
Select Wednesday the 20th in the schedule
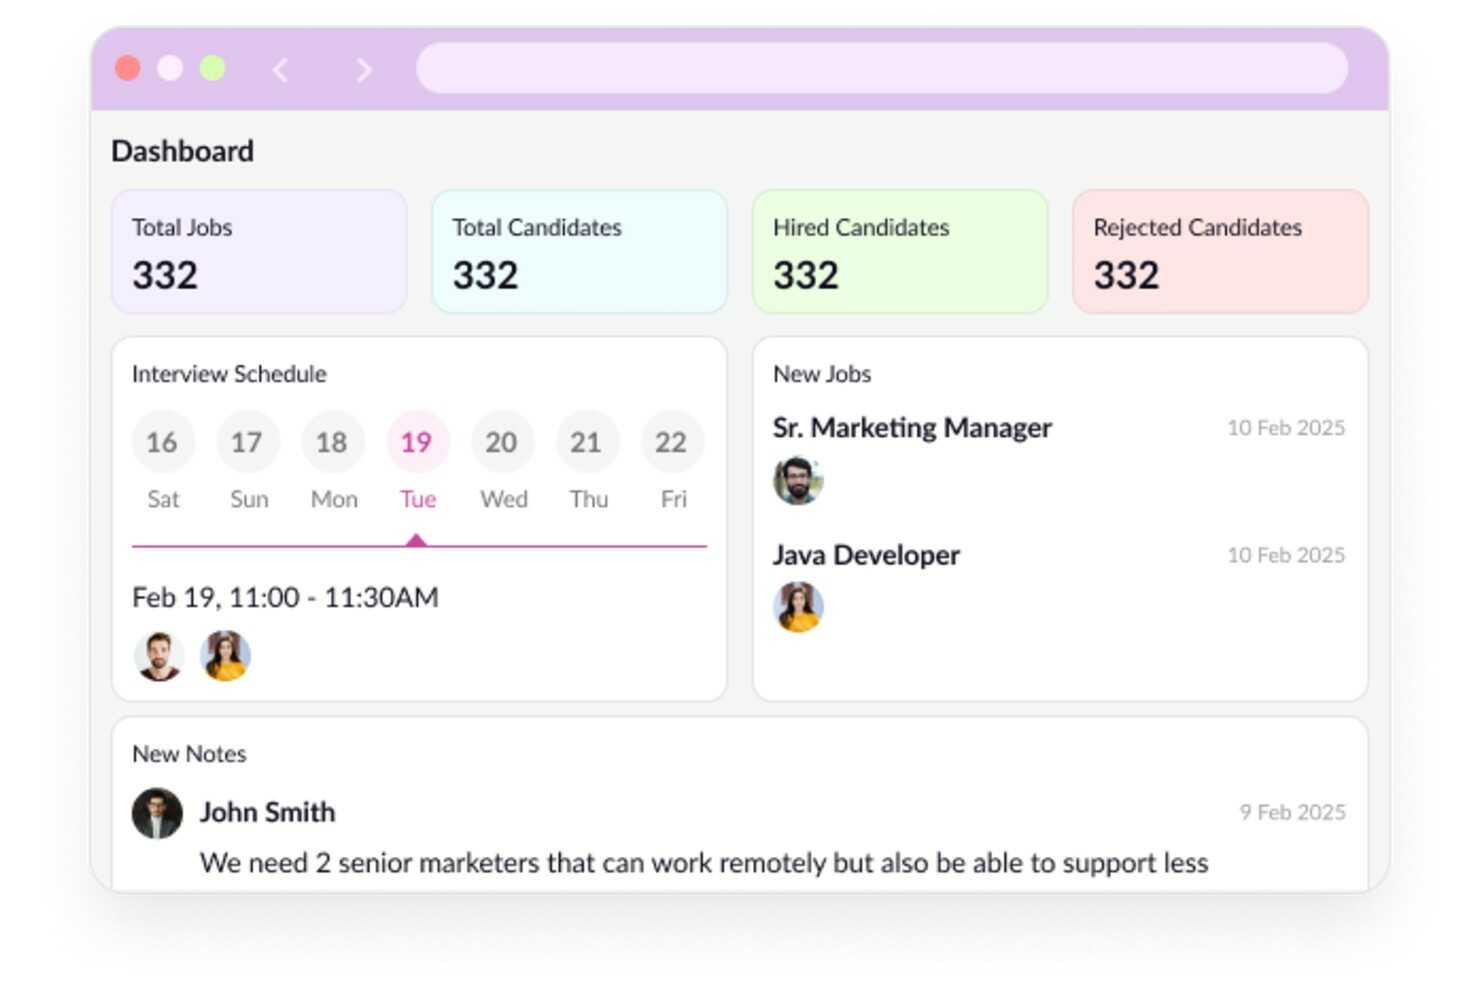(502, 441)
